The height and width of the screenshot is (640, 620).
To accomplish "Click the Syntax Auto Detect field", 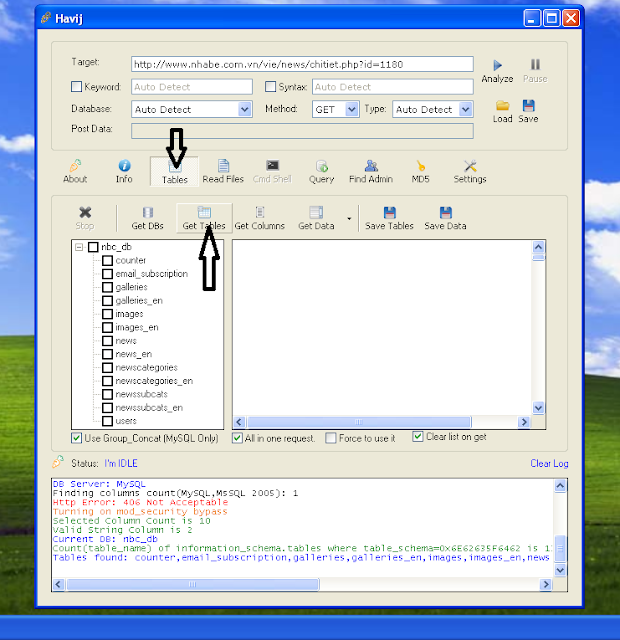I will pyautogui.click(x=393, y=87).
